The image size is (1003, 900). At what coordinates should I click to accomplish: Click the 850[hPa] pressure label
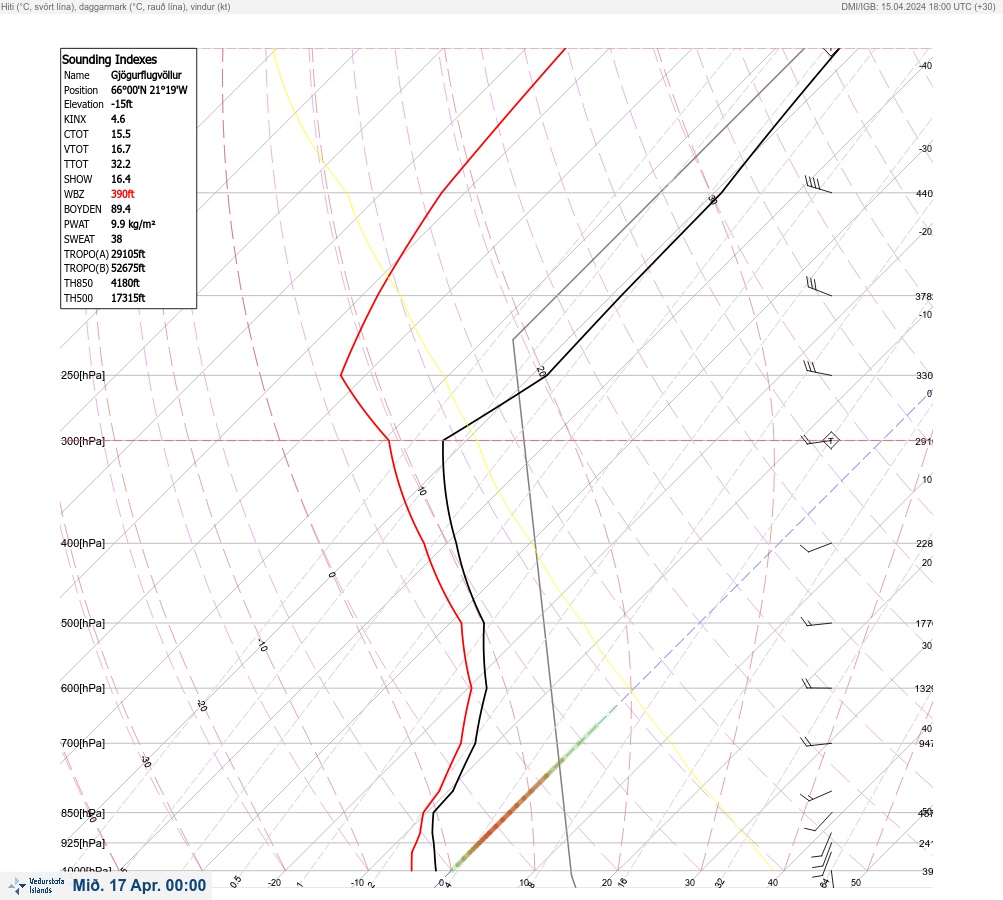[83, 814]
